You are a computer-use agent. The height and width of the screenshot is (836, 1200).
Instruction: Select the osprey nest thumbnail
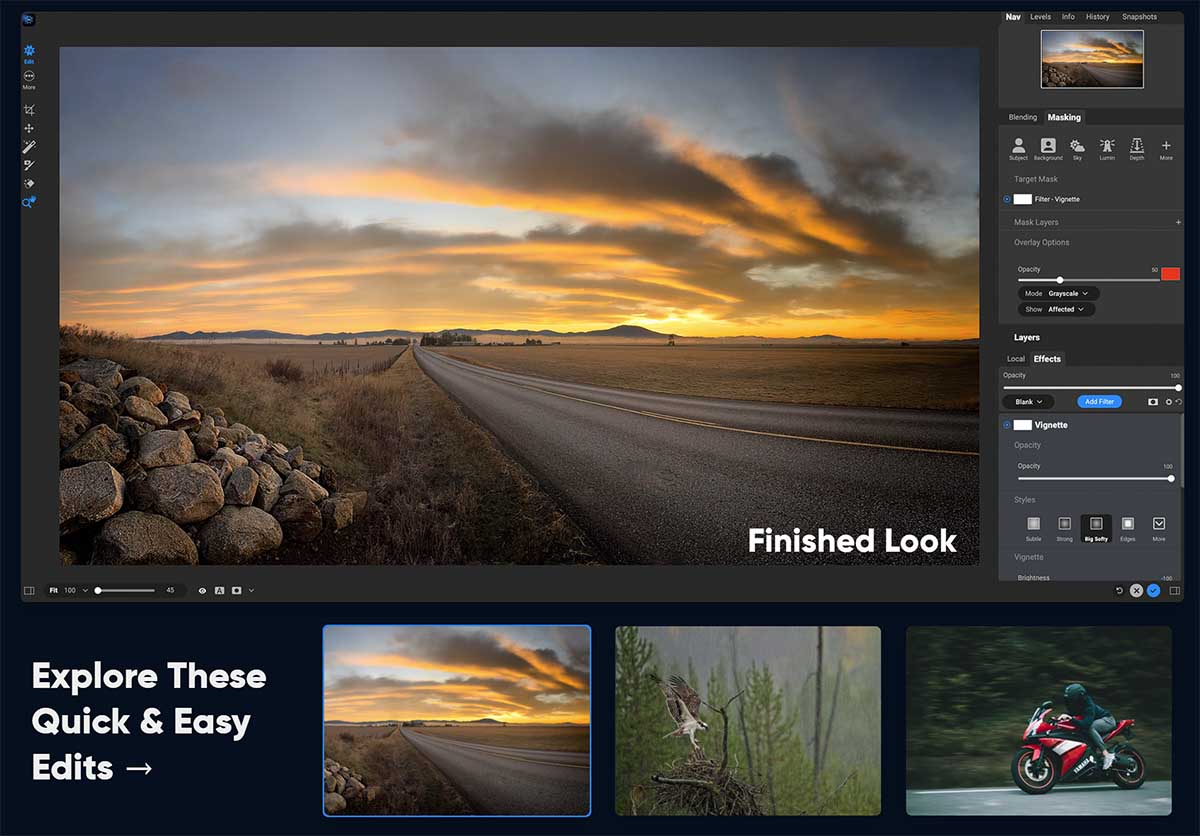pyautogui.click(x=748, y=721)
